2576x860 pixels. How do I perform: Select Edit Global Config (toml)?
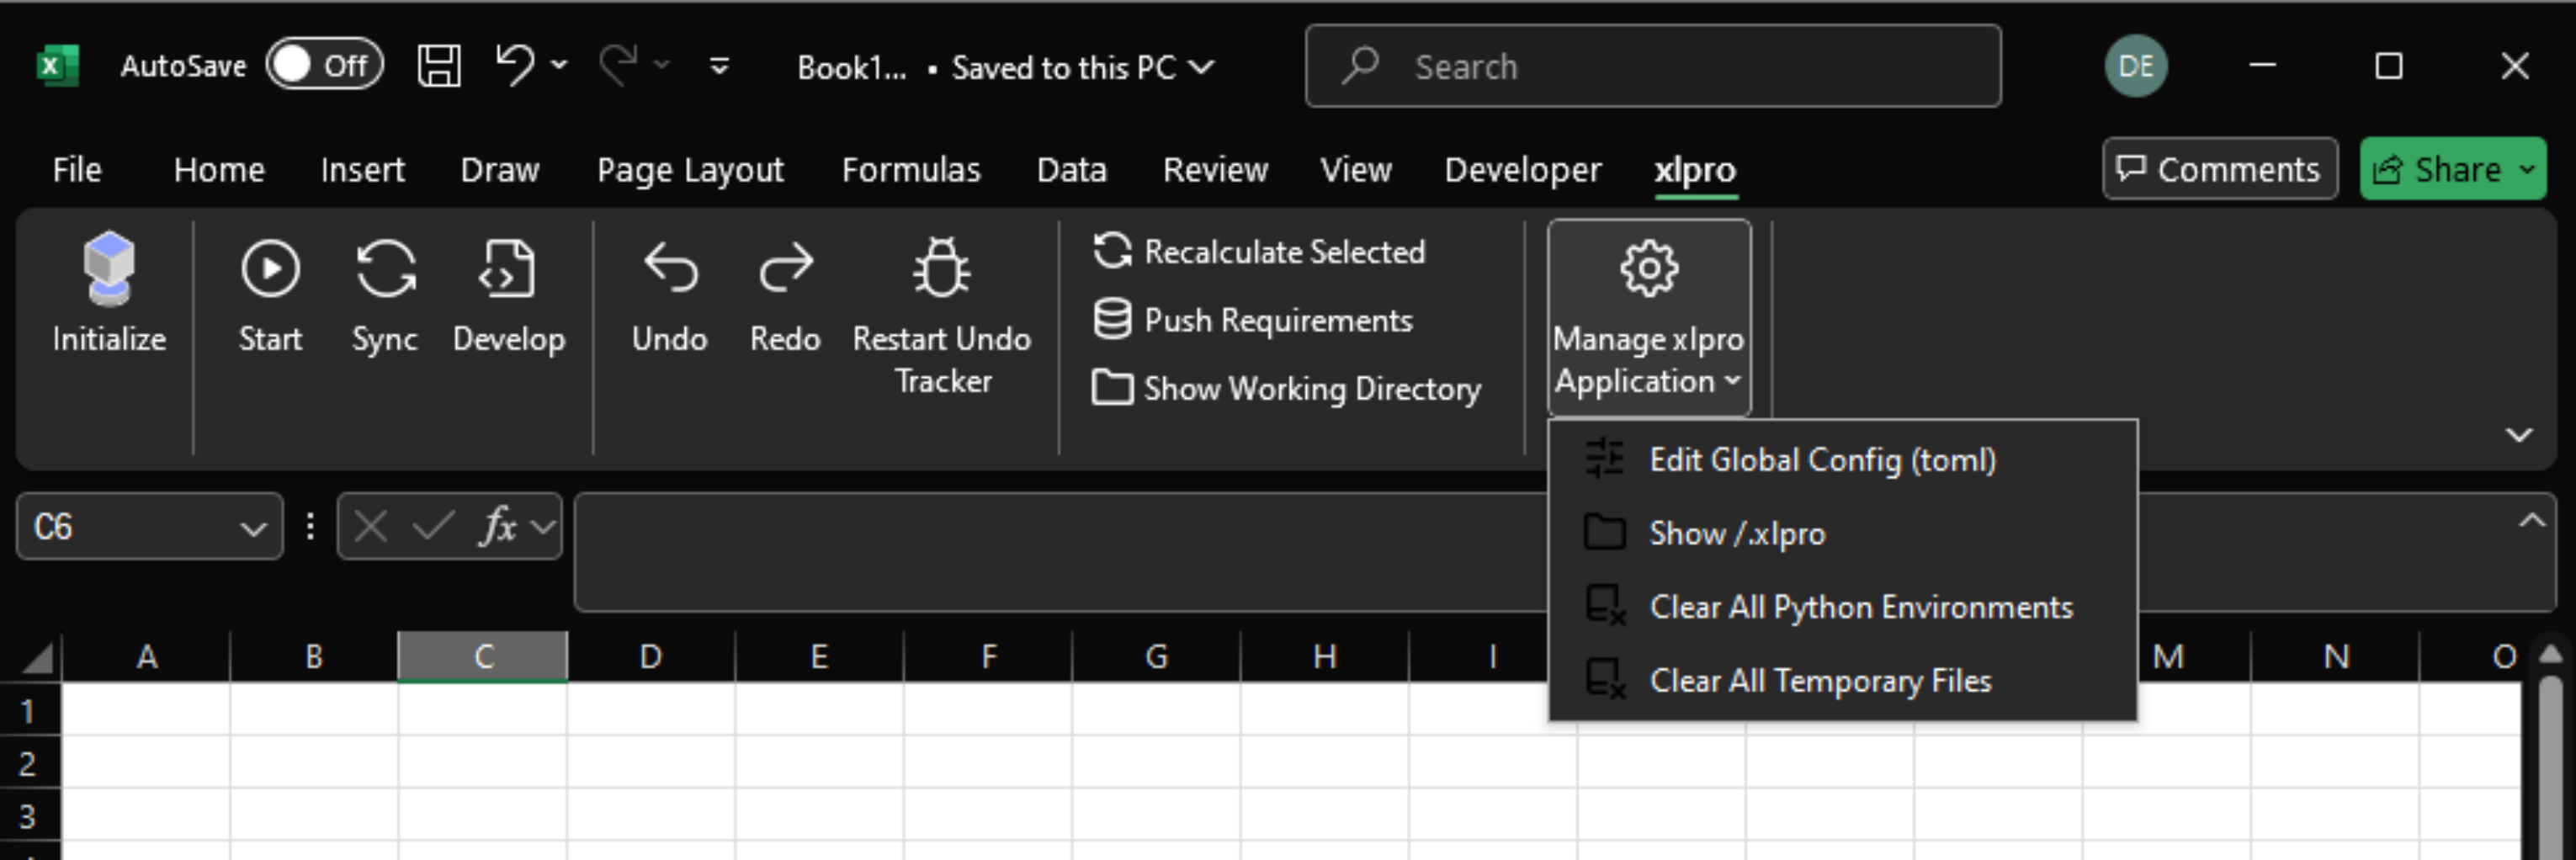pos(1842,460)
